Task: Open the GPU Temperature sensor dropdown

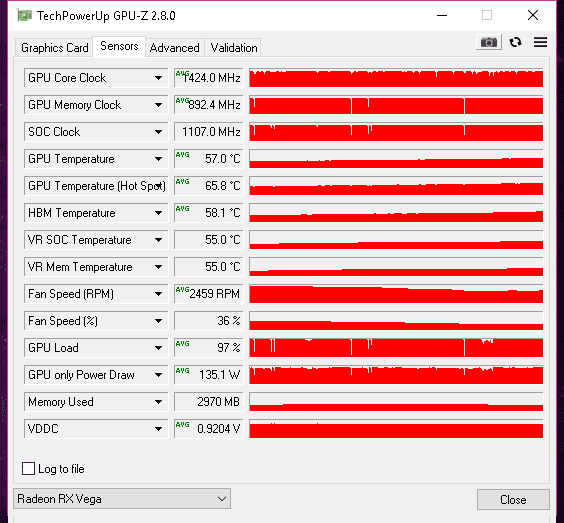Action: coord(96,159)
